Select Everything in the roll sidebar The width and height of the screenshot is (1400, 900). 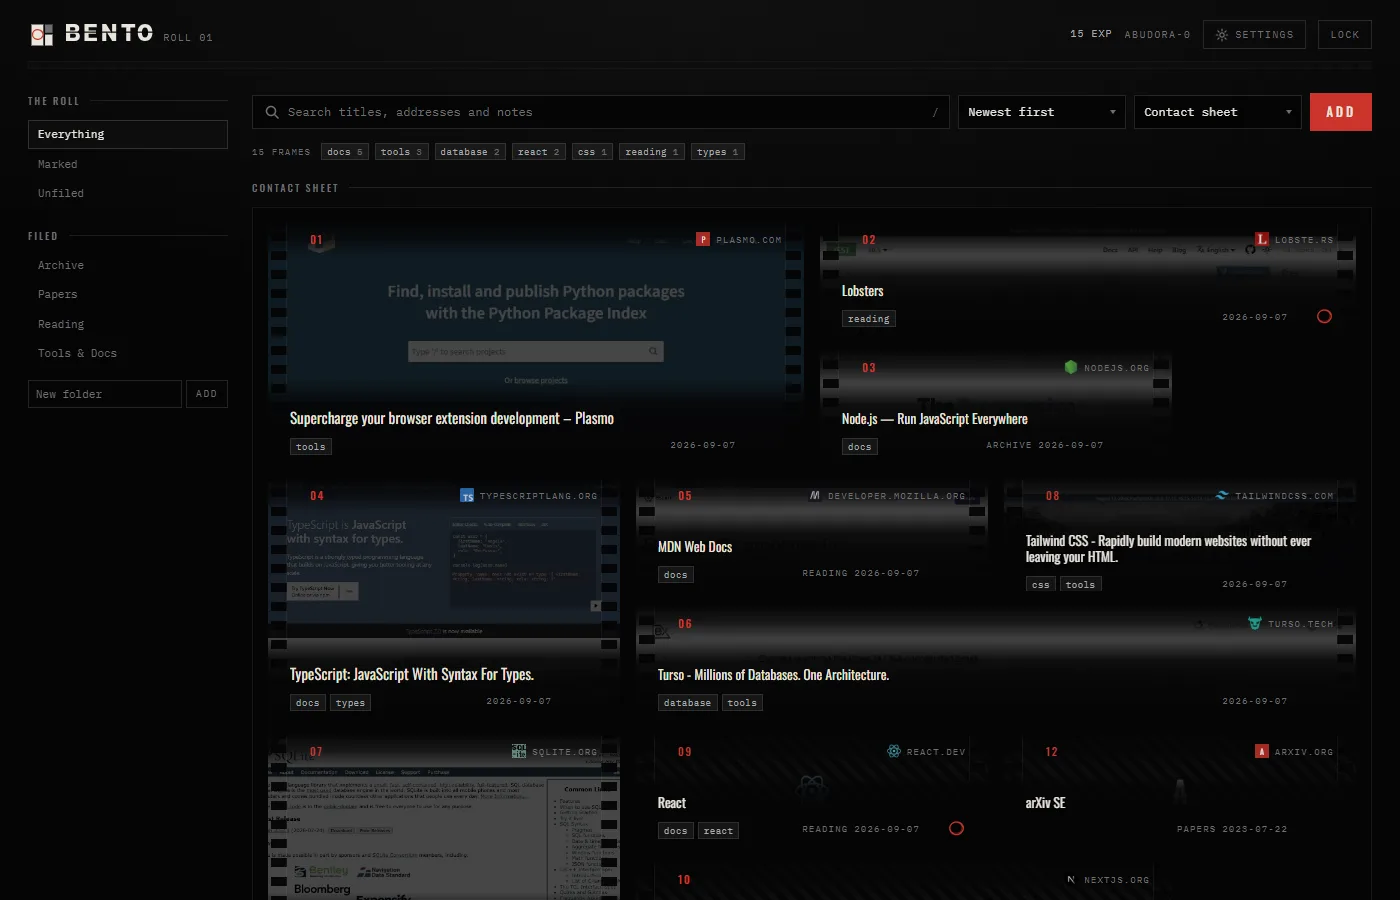(x=128, y=134)
